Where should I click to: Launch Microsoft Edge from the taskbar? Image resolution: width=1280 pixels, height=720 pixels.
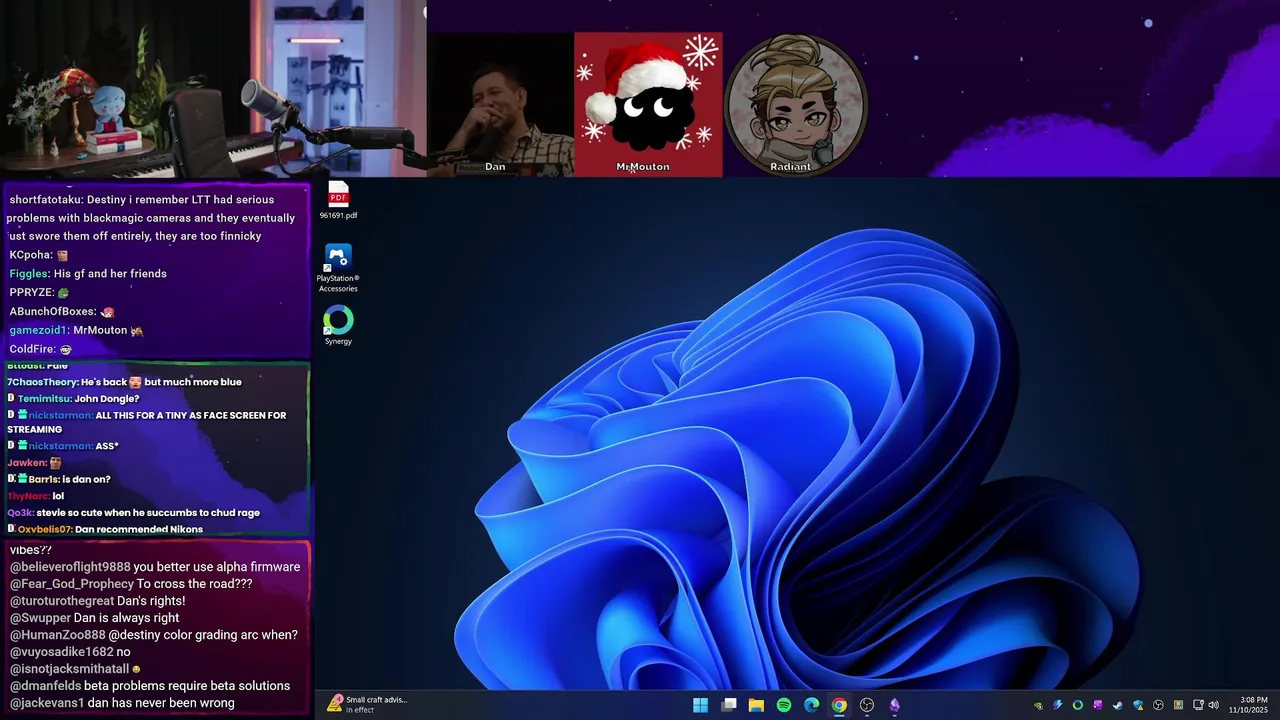pyautogui.click(x=812, y=705)
